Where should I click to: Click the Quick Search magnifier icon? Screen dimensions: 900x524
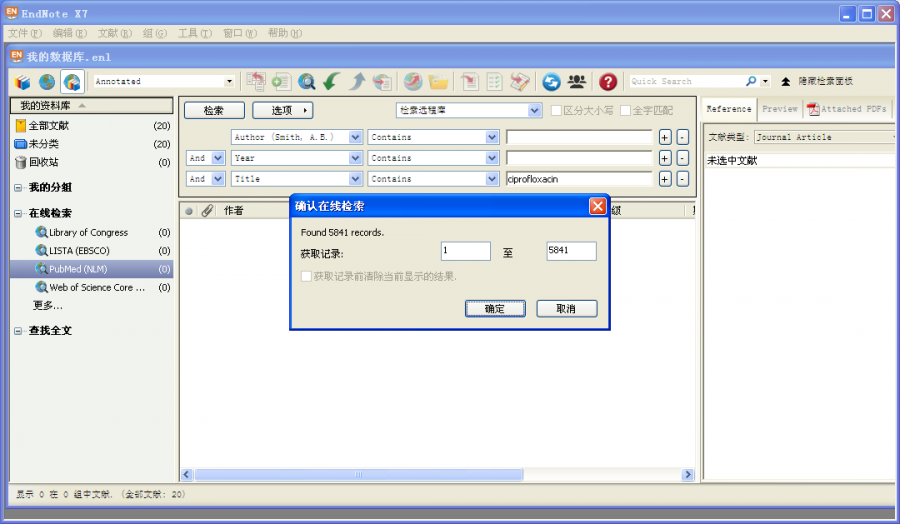point(751,81)
